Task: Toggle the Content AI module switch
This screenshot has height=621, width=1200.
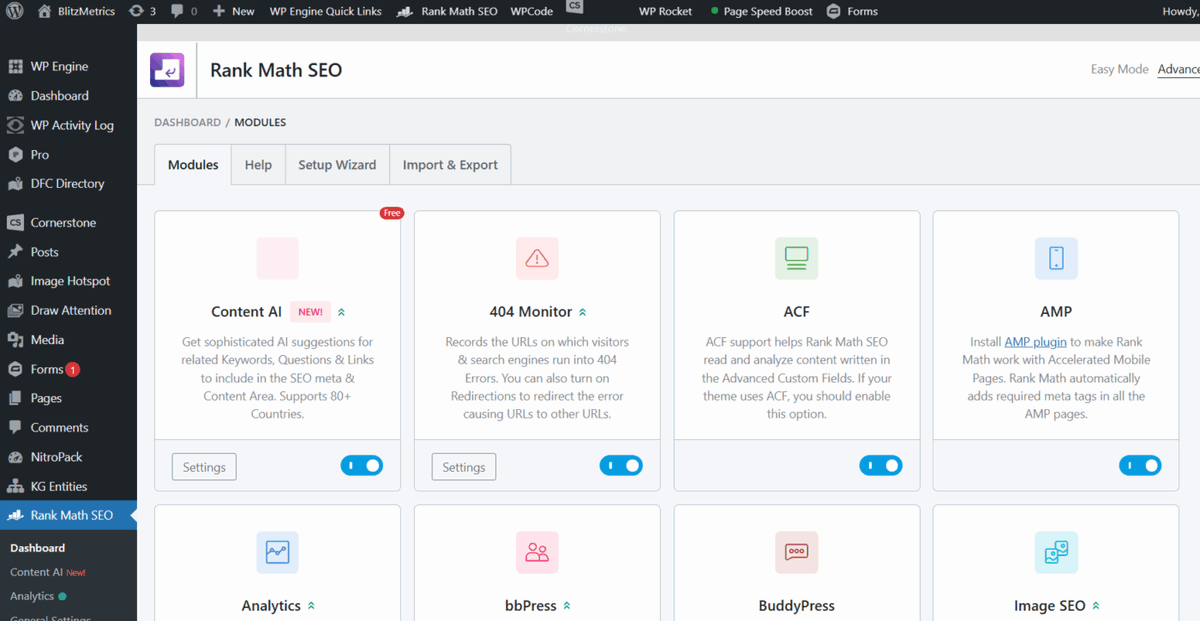Action: coord(362,466)
